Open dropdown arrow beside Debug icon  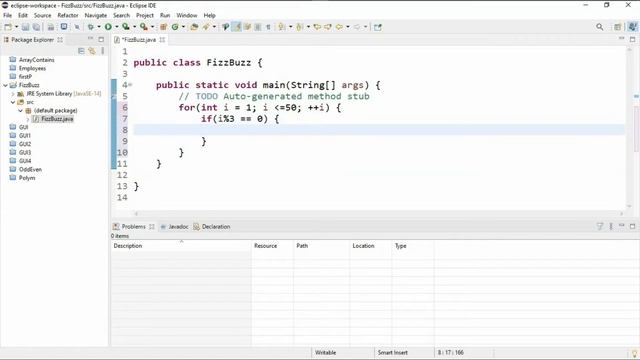[99, 27]
